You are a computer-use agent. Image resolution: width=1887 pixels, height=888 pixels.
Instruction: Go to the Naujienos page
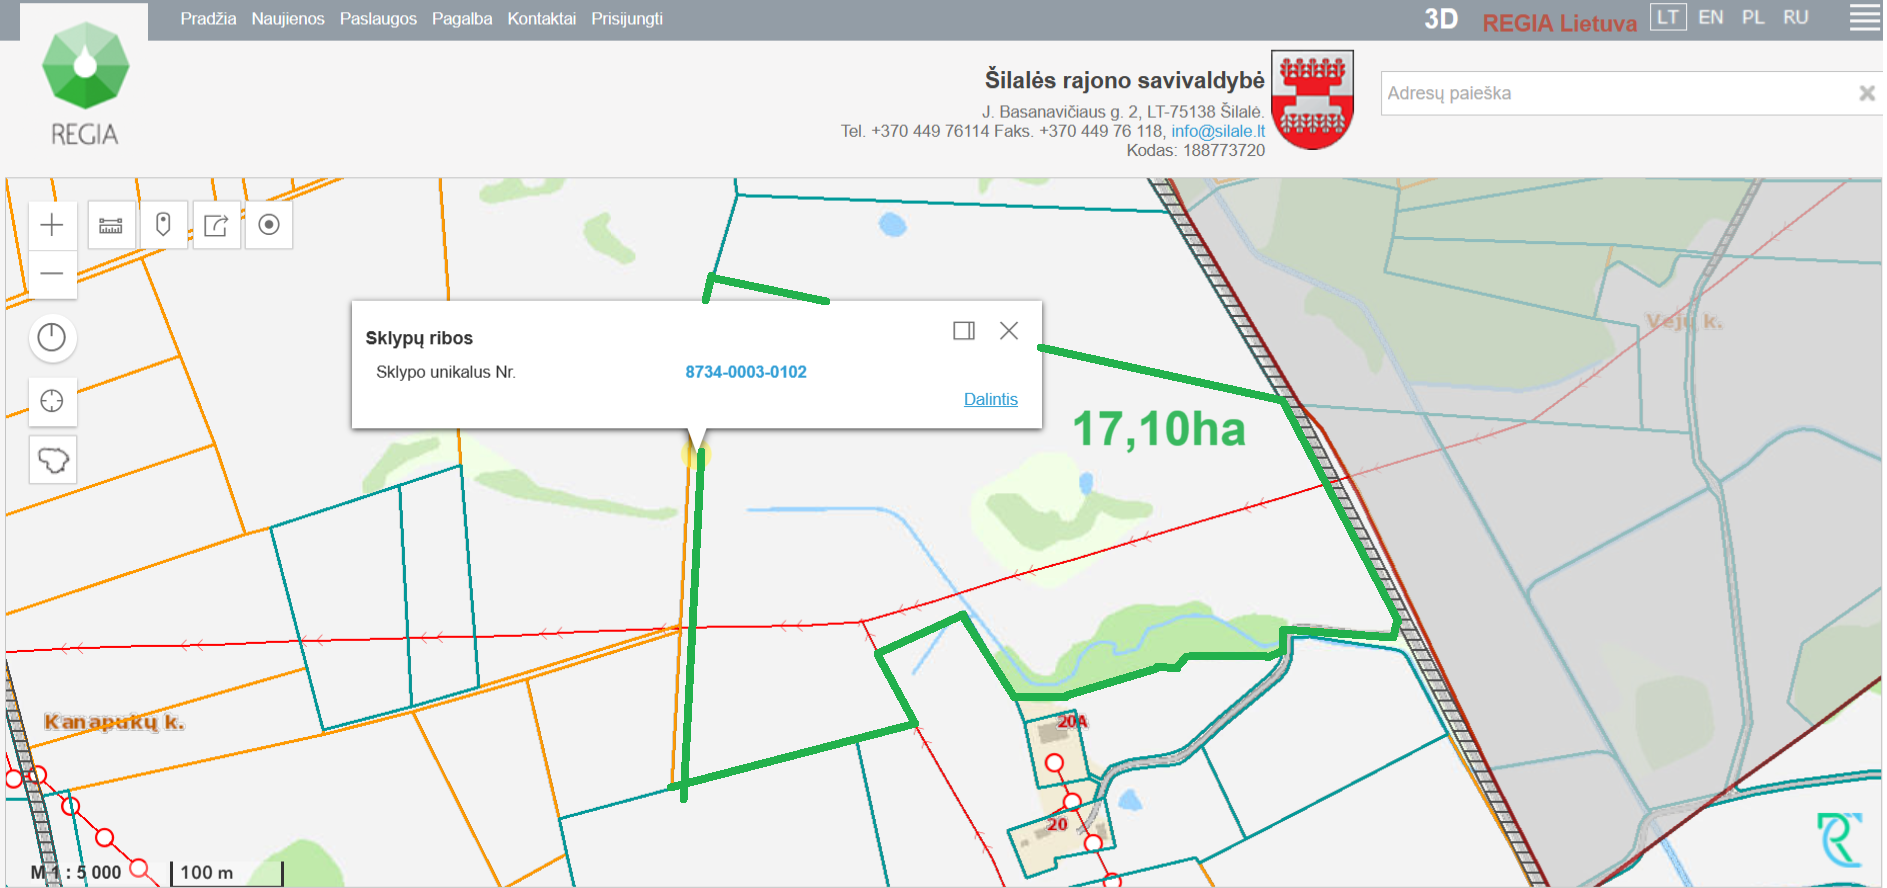(288, 19)
